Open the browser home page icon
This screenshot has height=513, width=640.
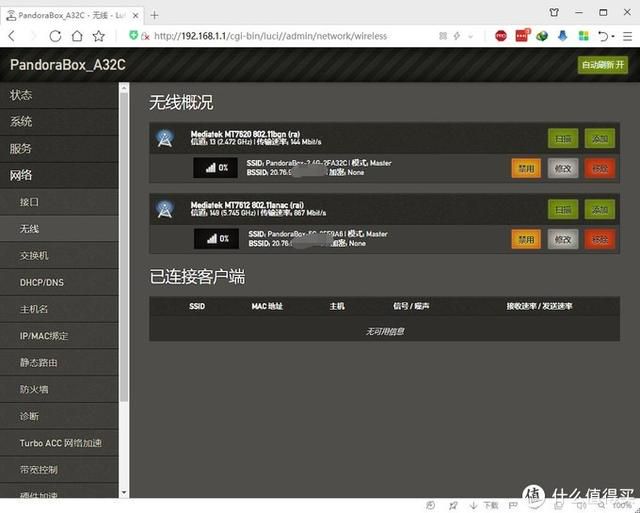pyautogui.click(x=77, y=36)
